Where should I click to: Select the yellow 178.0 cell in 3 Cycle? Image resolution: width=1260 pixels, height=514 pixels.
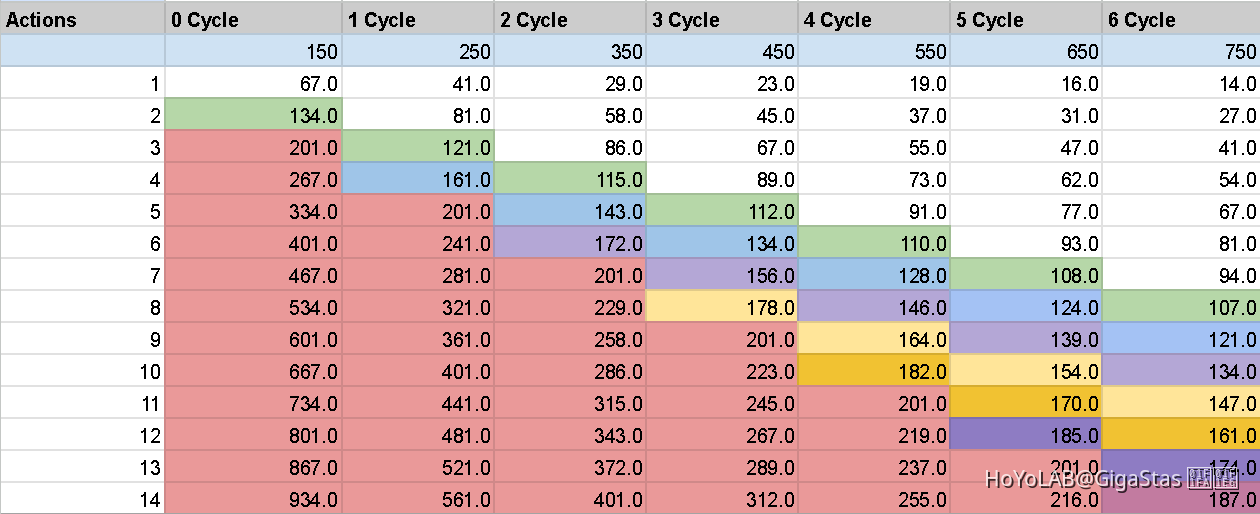click(722, 308)
